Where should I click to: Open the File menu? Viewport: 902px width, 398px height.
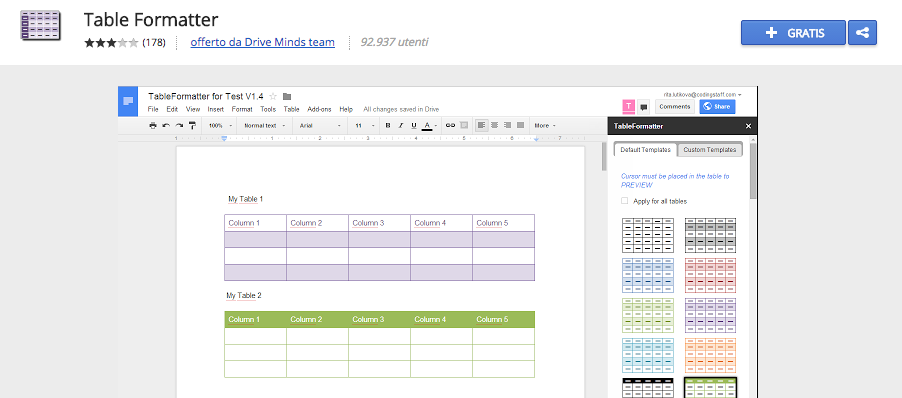click(152, 109)
